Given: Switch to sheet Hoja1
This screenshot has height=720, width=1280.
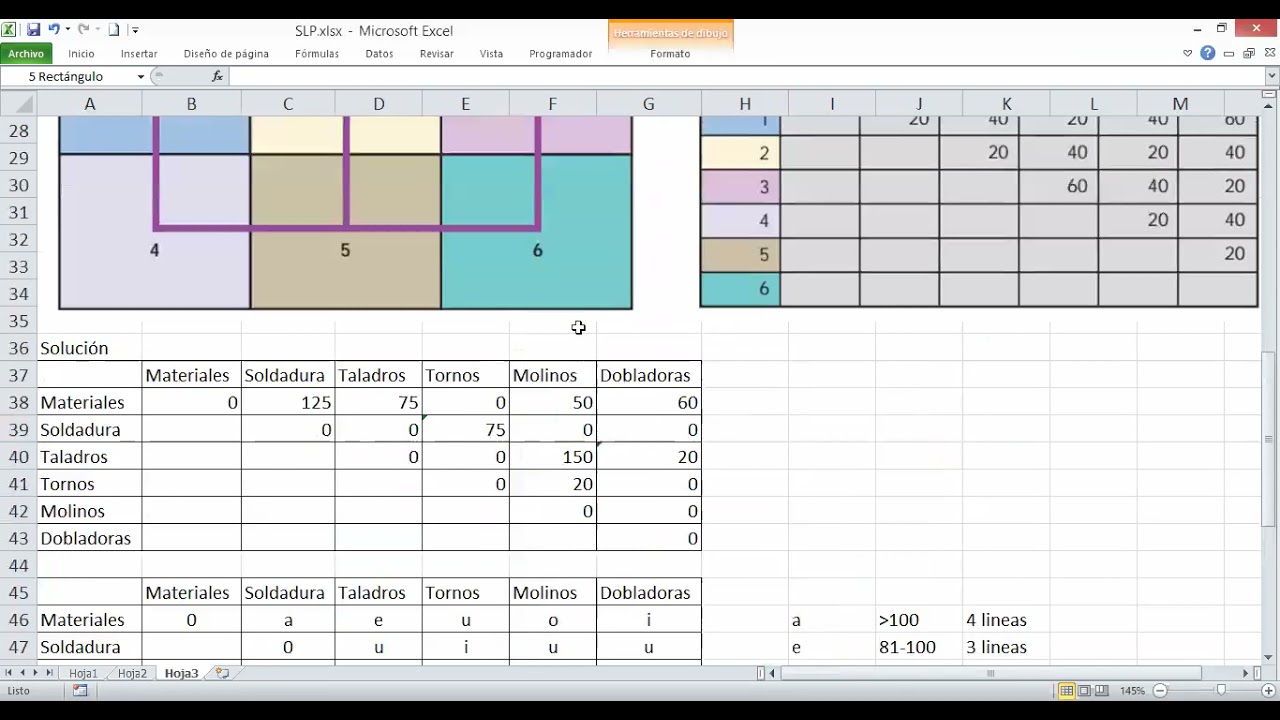Looking at the screenshot, I should point(83,674).
